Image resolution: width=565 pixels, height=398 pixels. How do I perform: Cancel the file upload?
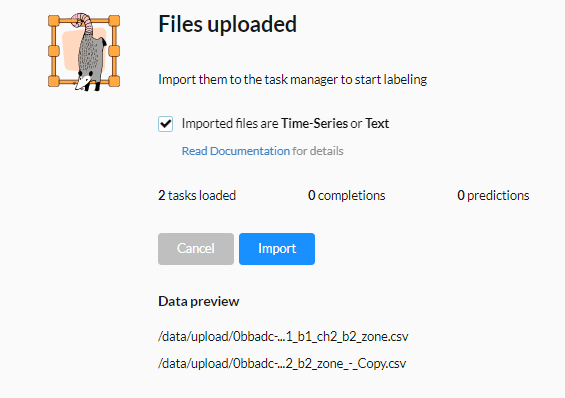[x=196, y=249]
